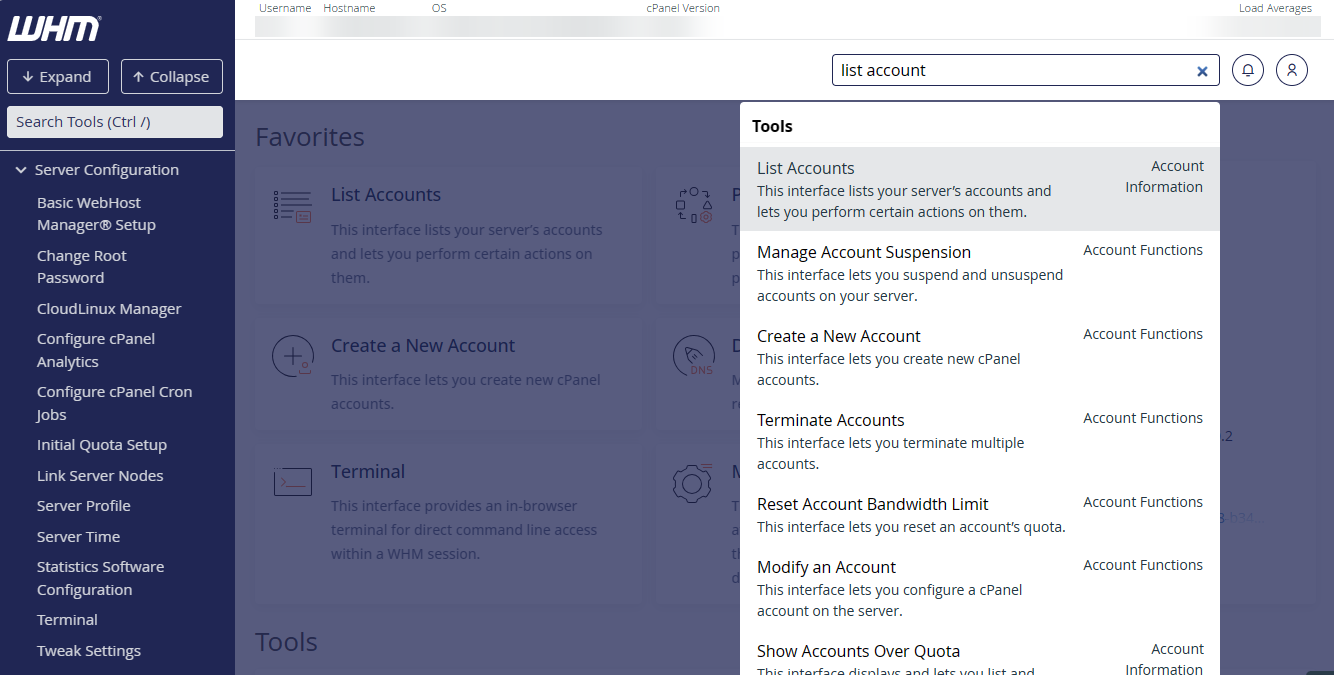Open Basic WebHost Manager Setup
The width and height of the screenshot is (1334, 675).
[x=96, y=214]
